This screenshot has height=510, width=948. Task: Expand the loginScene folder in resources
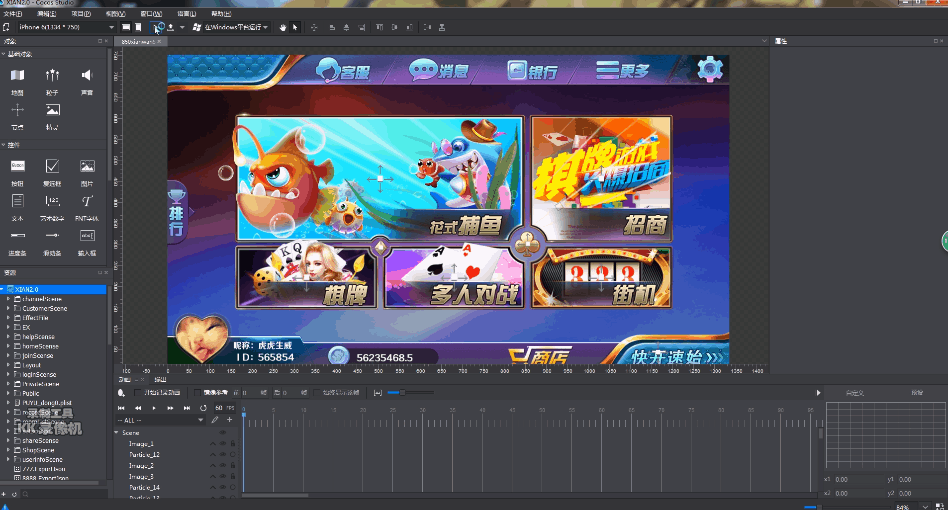click(8, 375)
